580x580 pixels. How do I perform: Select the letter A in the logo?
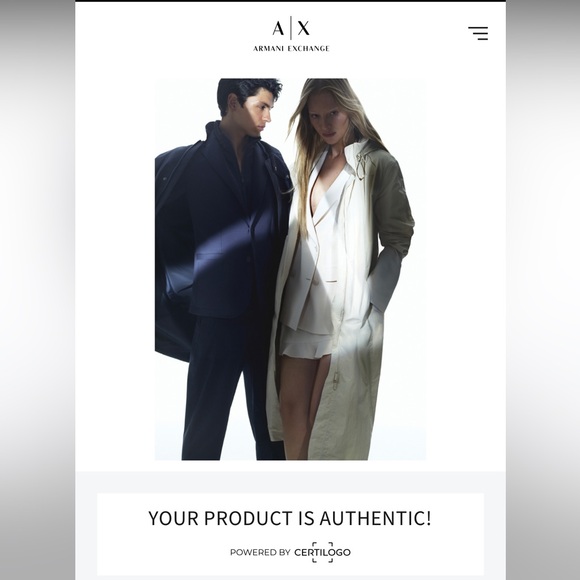point(279,28)
